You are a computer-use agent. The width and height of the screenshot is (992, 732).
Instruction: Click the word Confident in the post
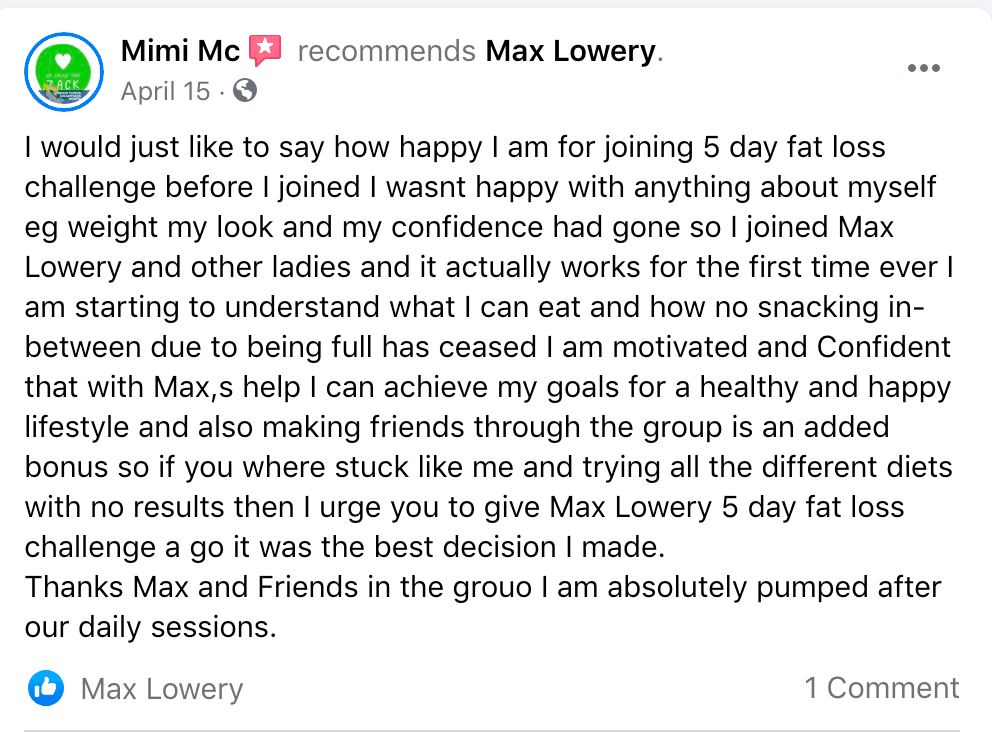pos(883,347)
